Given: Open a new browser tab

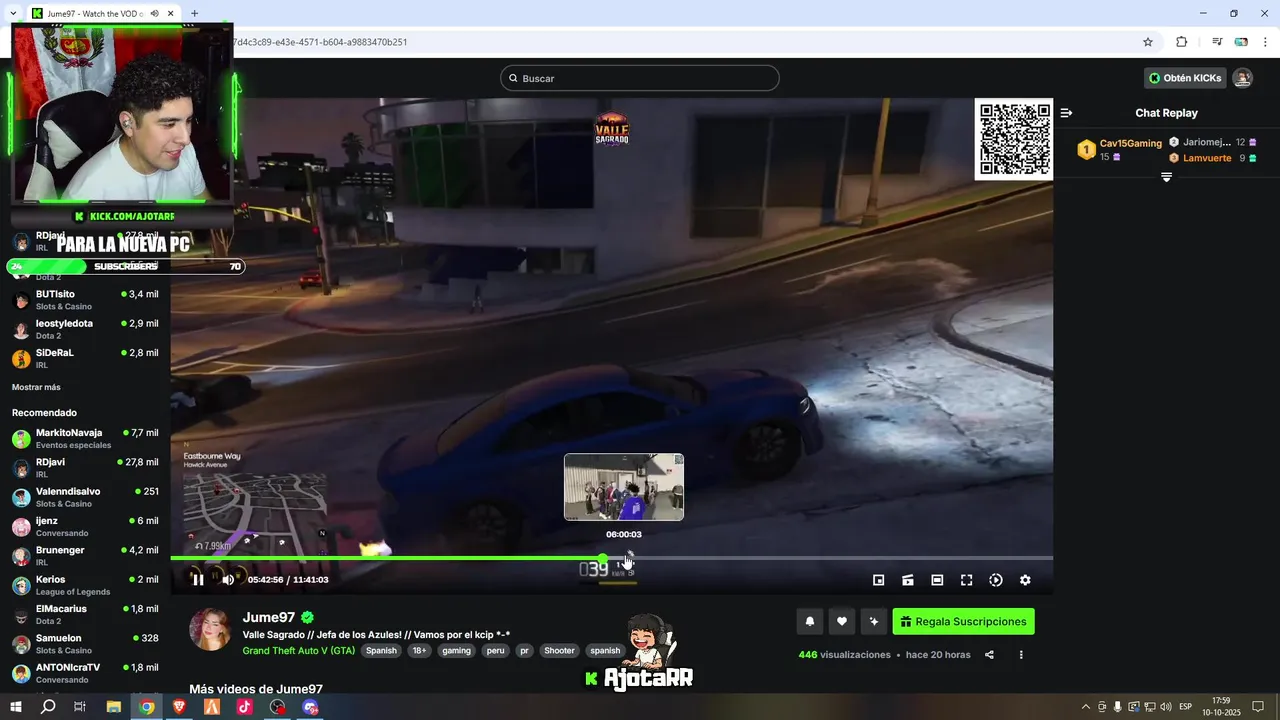Looking at the screenshot, I should [x=195, y=14].
